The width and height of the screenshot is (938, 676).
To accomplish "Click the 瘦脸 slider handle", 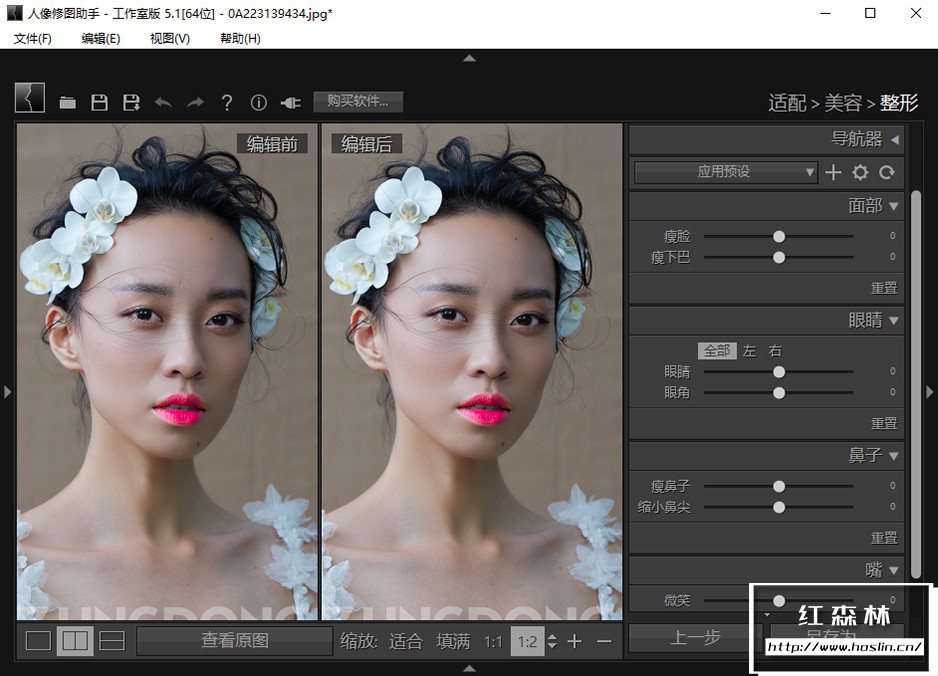I will [x=779, y=237].
